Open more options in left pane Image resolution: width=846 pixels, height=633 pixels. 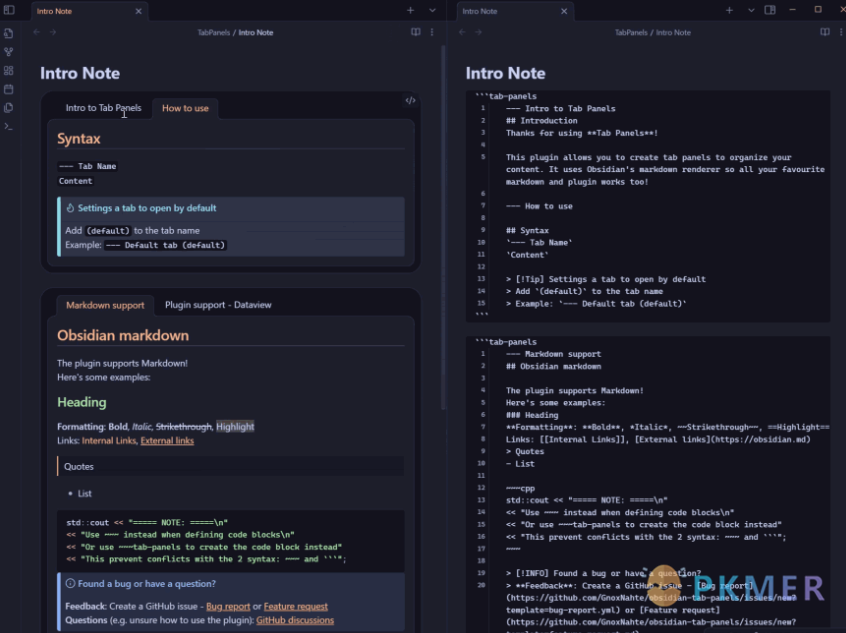tap(432, 32)
